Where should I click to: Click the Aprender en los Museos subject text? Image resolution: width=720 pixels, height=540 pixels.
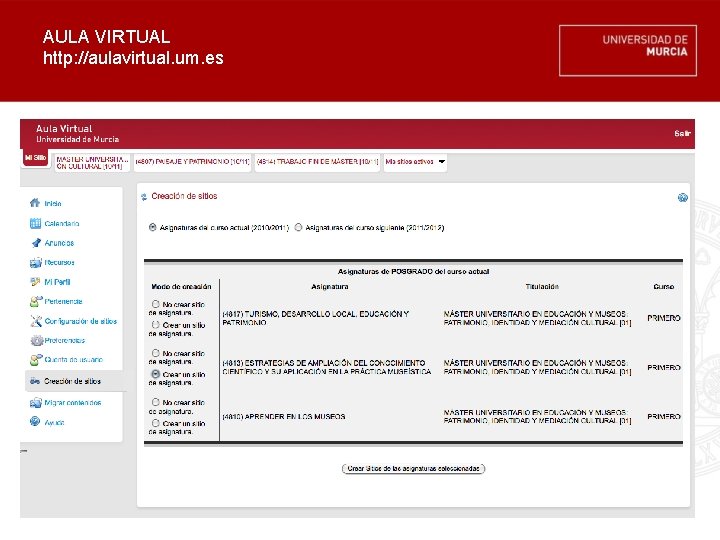[x=284, y=416]
